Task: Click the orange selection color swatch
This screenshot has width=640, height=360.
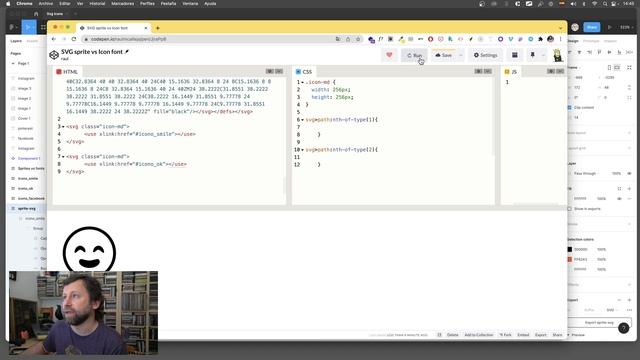Action: click(x=570, y=259)
